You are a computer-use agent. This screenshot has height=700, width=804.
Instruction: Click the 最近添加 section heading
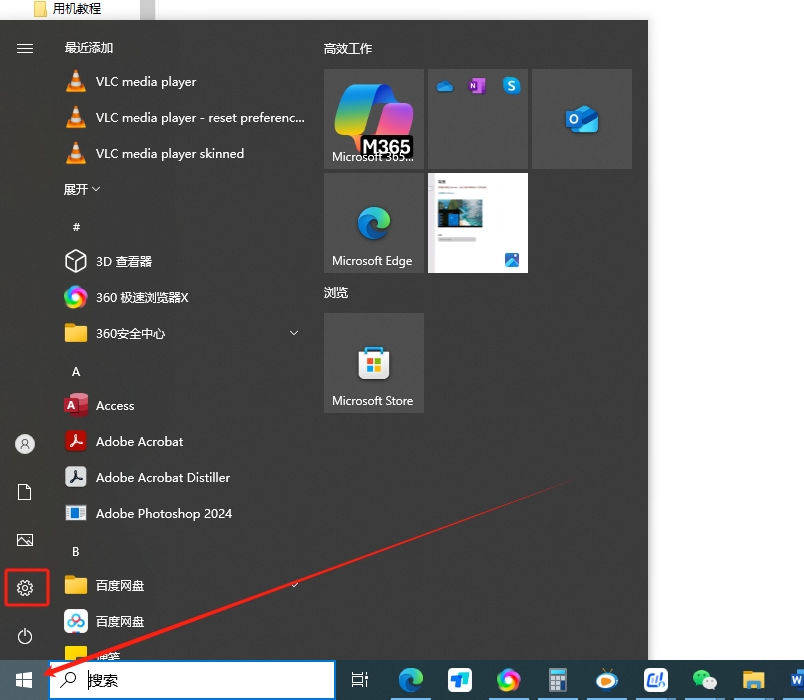(89, 48)
